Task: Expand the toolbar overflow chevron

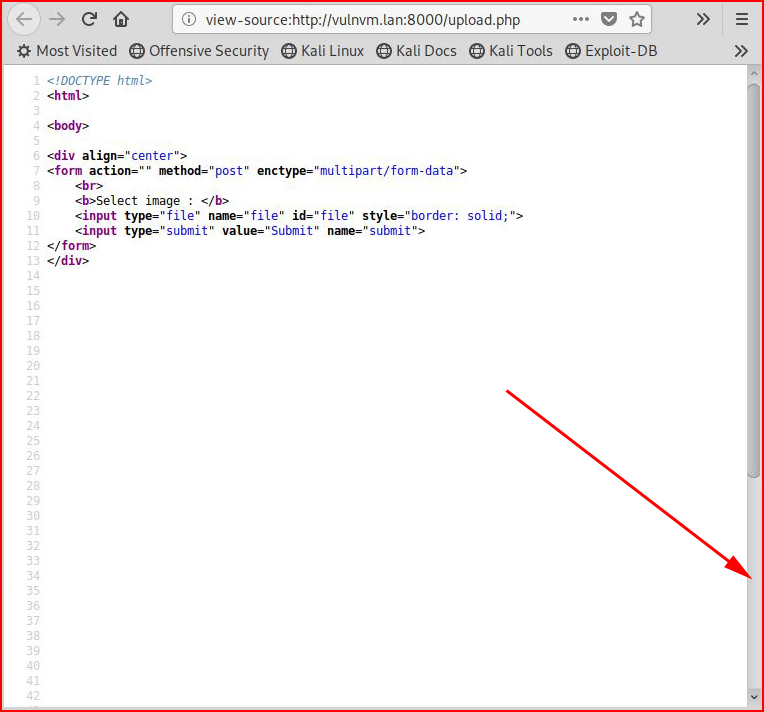Action: coord(703,19)
